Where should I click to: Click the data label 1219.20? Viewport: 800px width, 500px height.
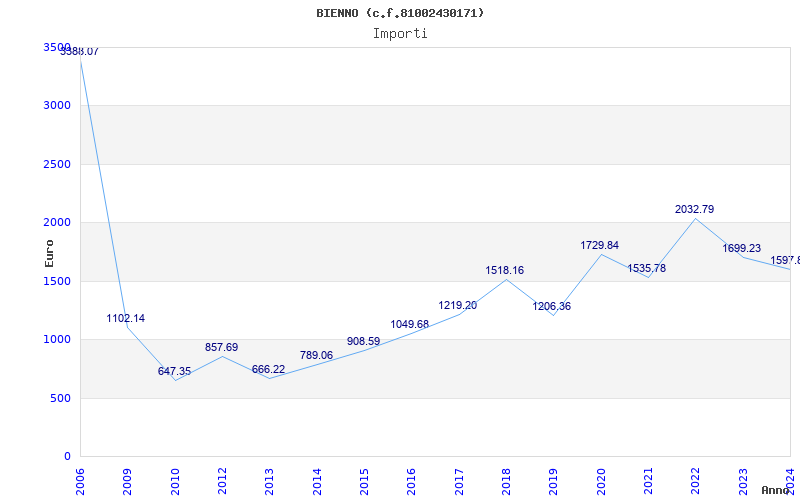[458, 306]
